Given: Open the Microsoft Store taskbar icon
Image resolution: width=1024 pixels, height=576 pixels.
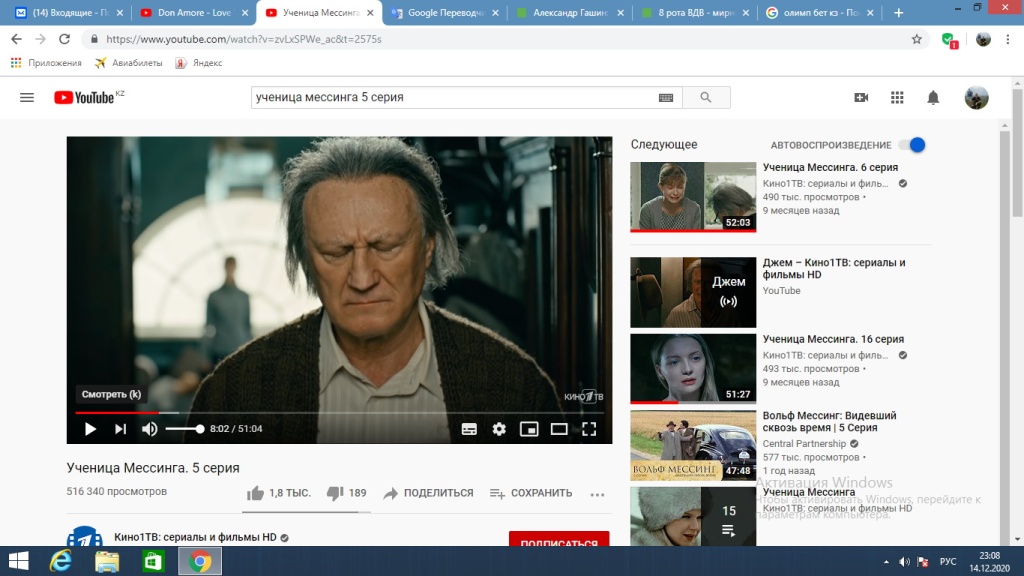Looking at the screenshot, I should [153, 561].
